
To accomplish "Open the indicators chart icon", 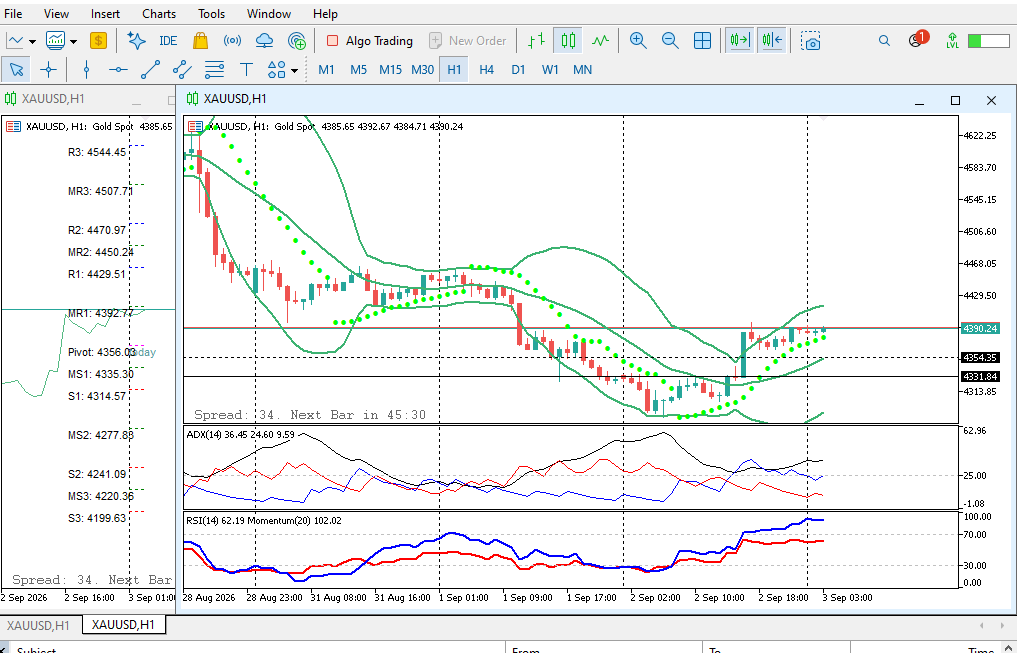I will pyautogui.click(x=56, y=41).
